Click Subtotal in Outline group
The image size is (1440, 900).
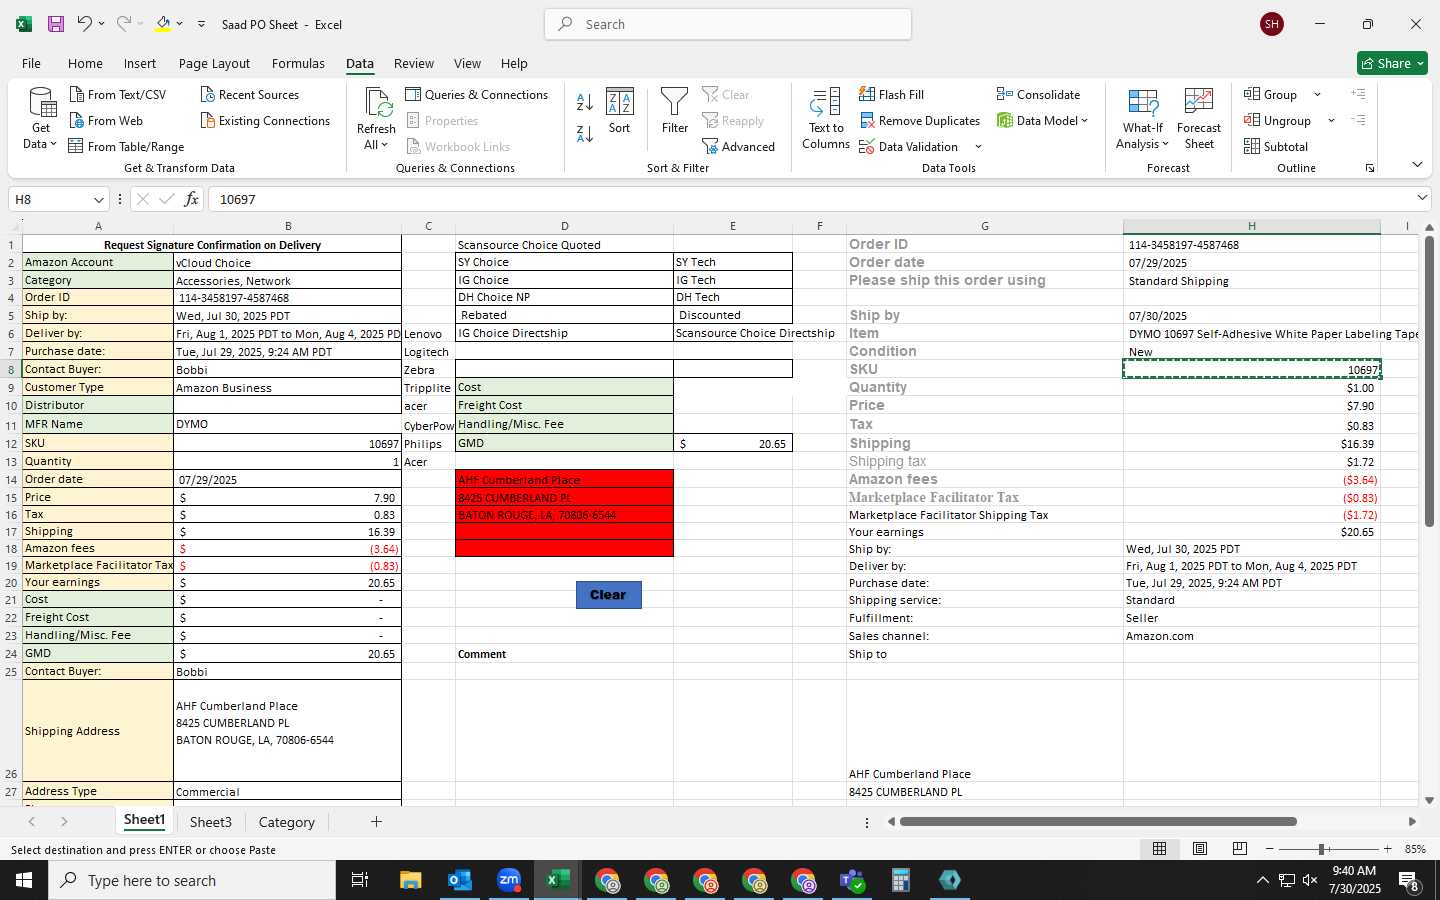pyautogui.click(x=1276, y=147)
